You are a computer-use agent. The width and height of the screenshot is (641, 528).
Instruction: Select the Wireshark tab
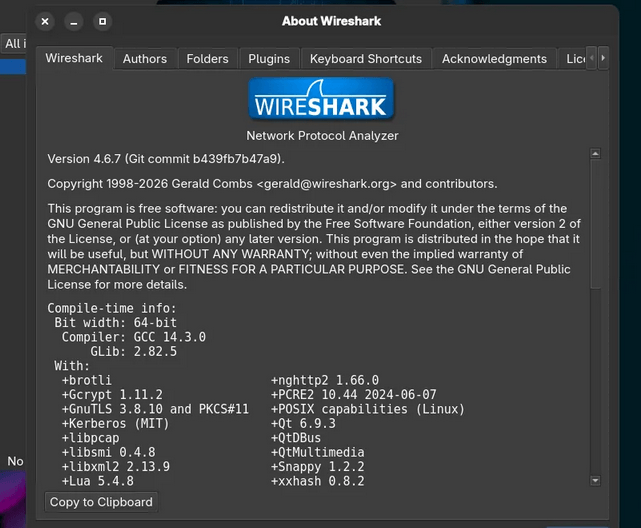tap(74, 58)
